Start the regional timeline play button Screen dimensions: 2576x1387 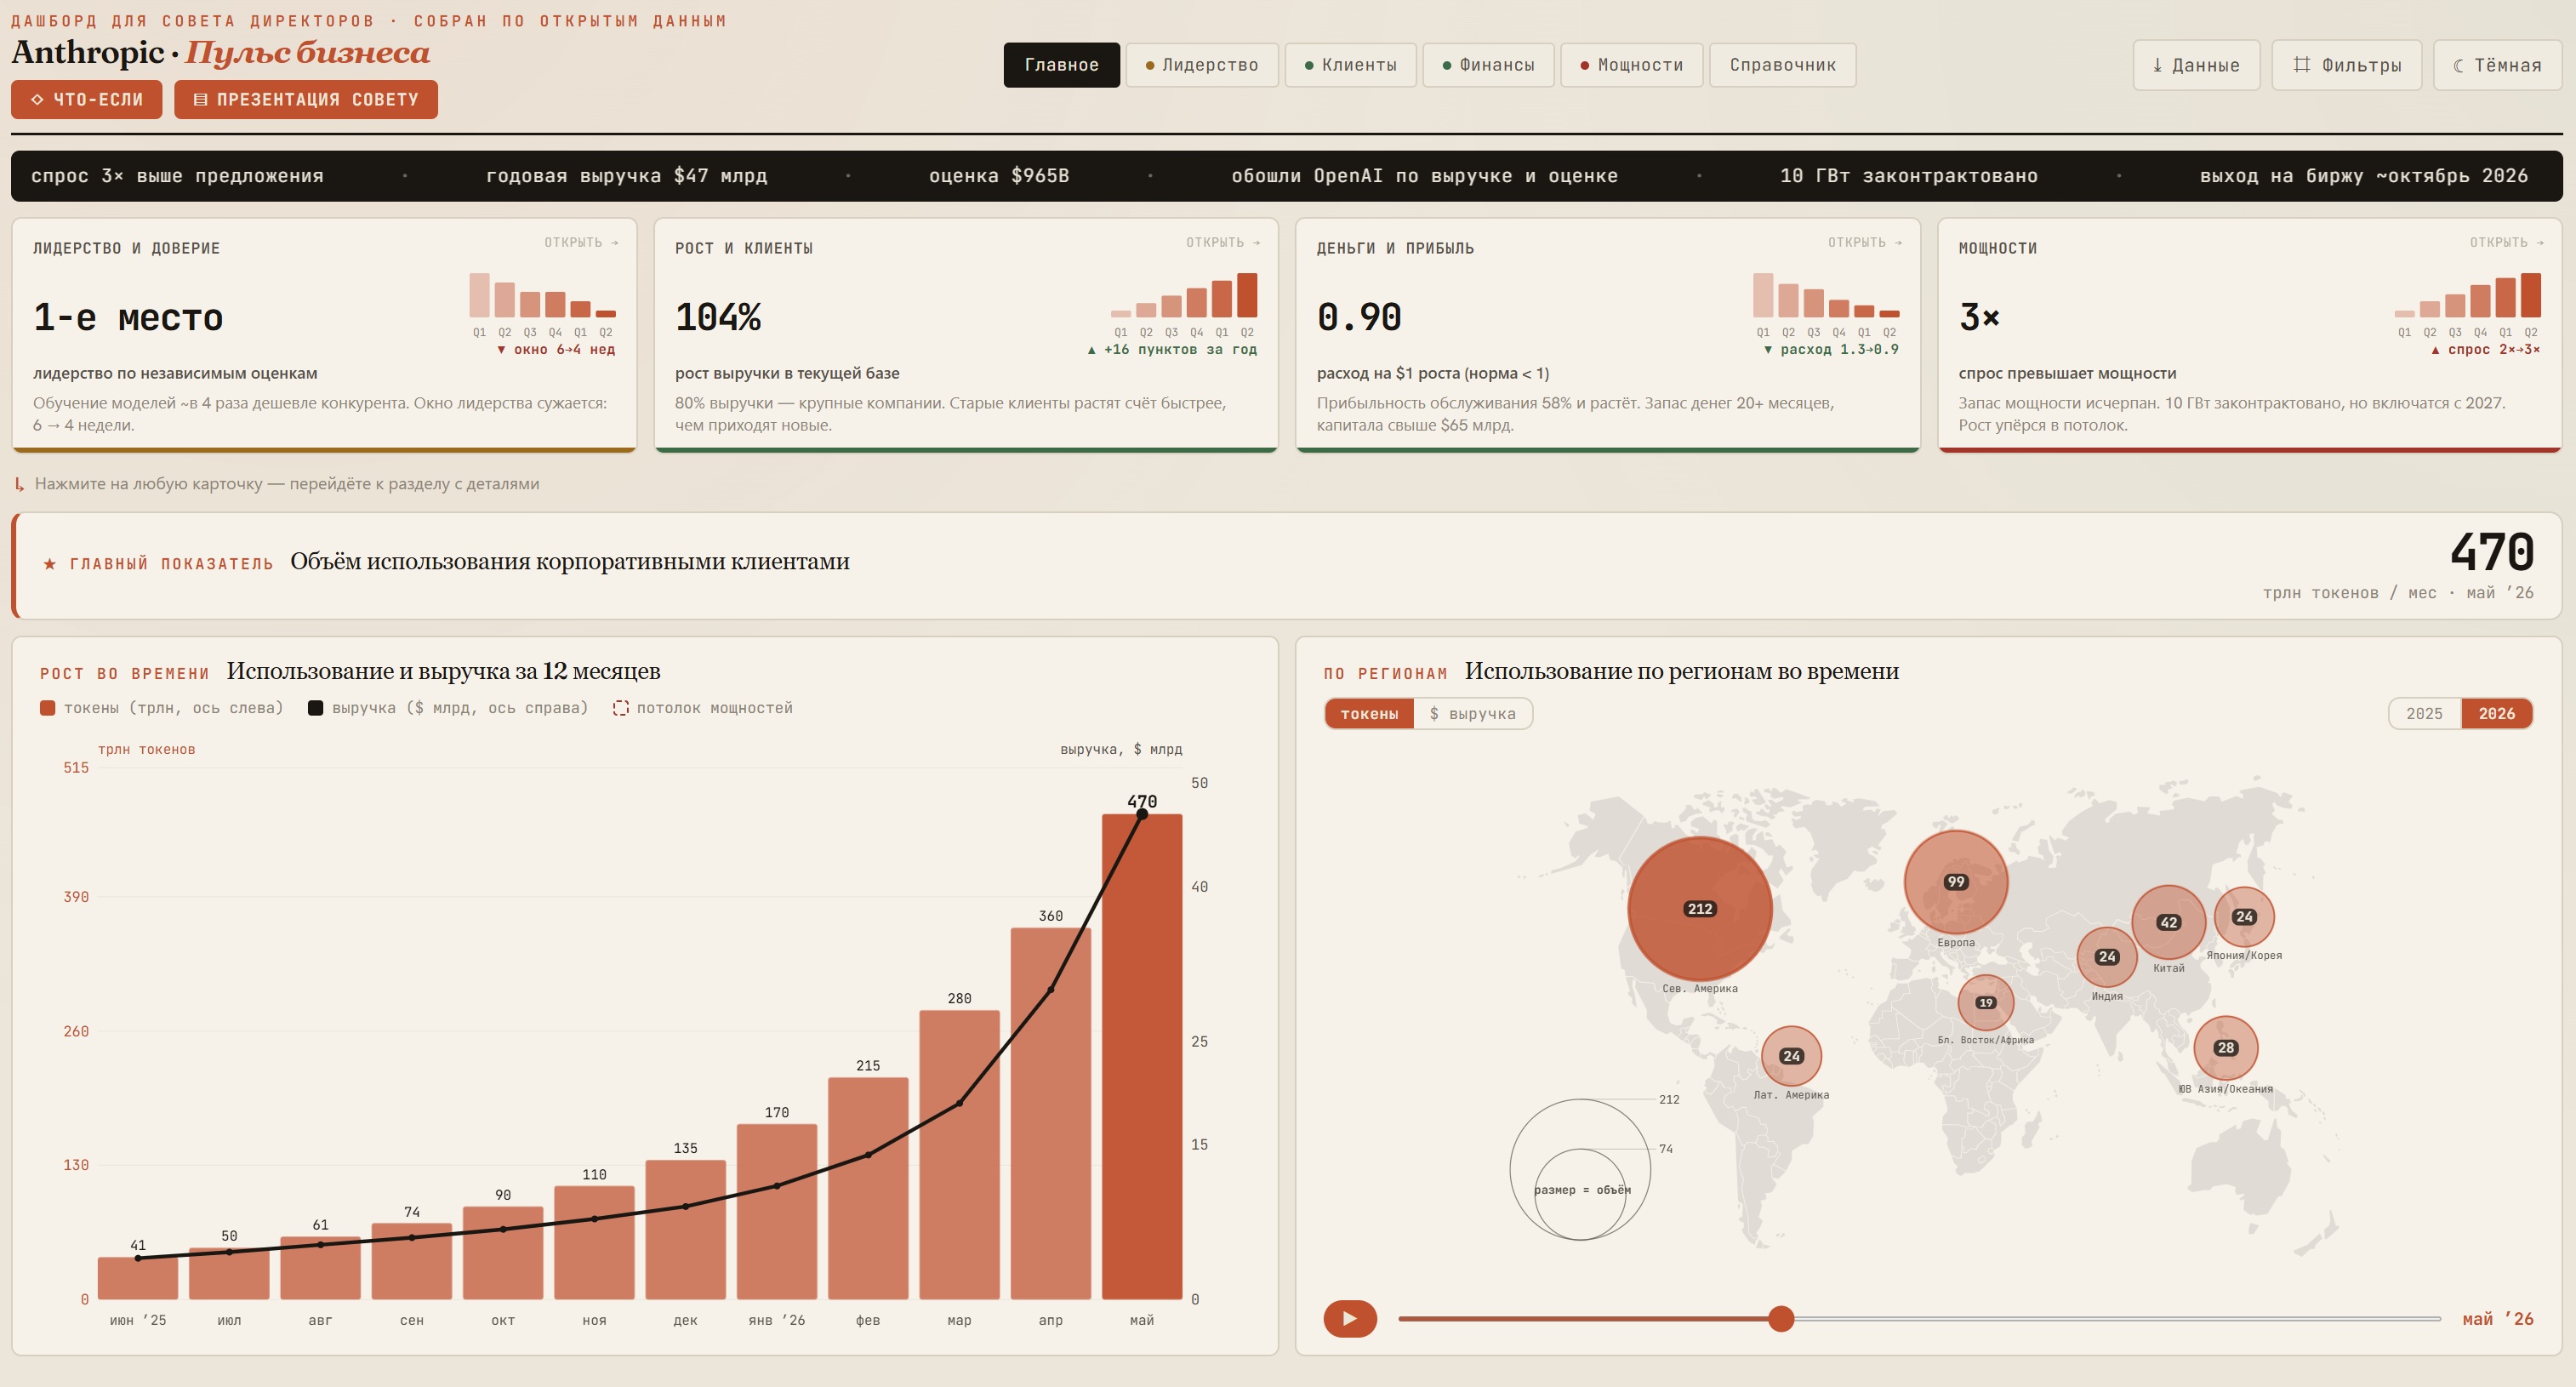[x=1349, y=1318]
